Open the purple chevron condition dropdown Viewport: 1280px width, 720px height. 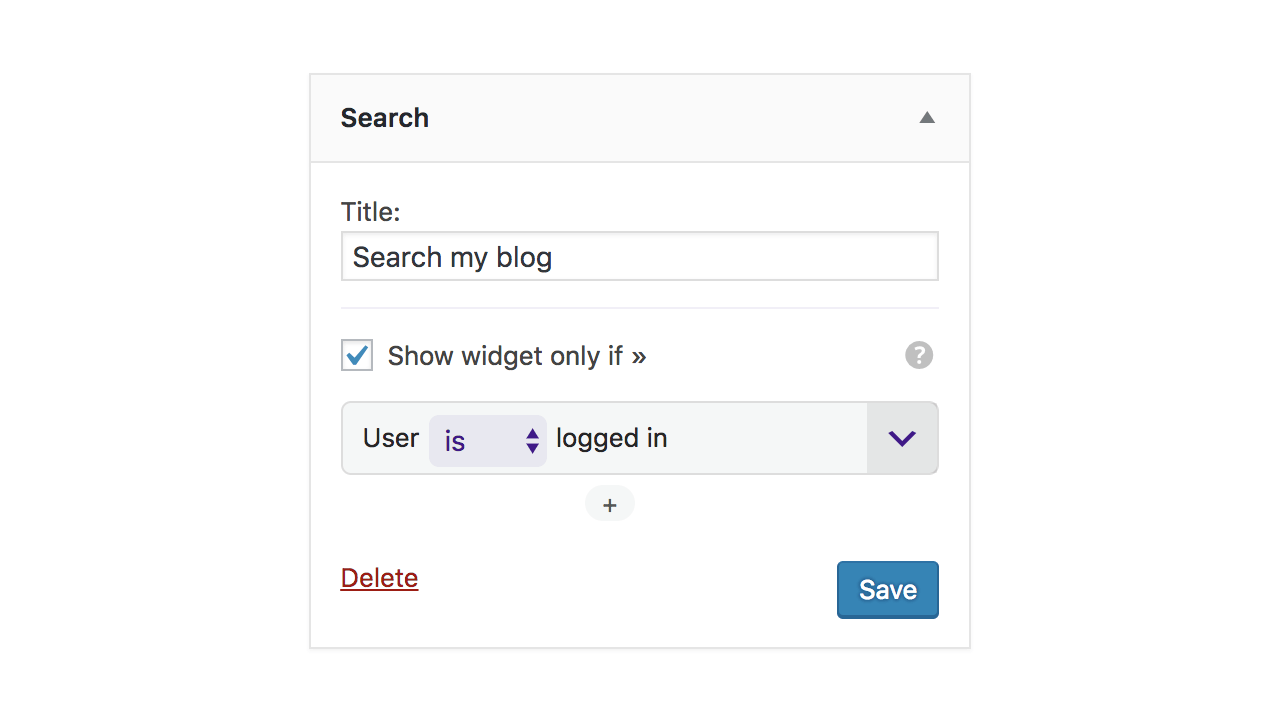pos(902,438)
